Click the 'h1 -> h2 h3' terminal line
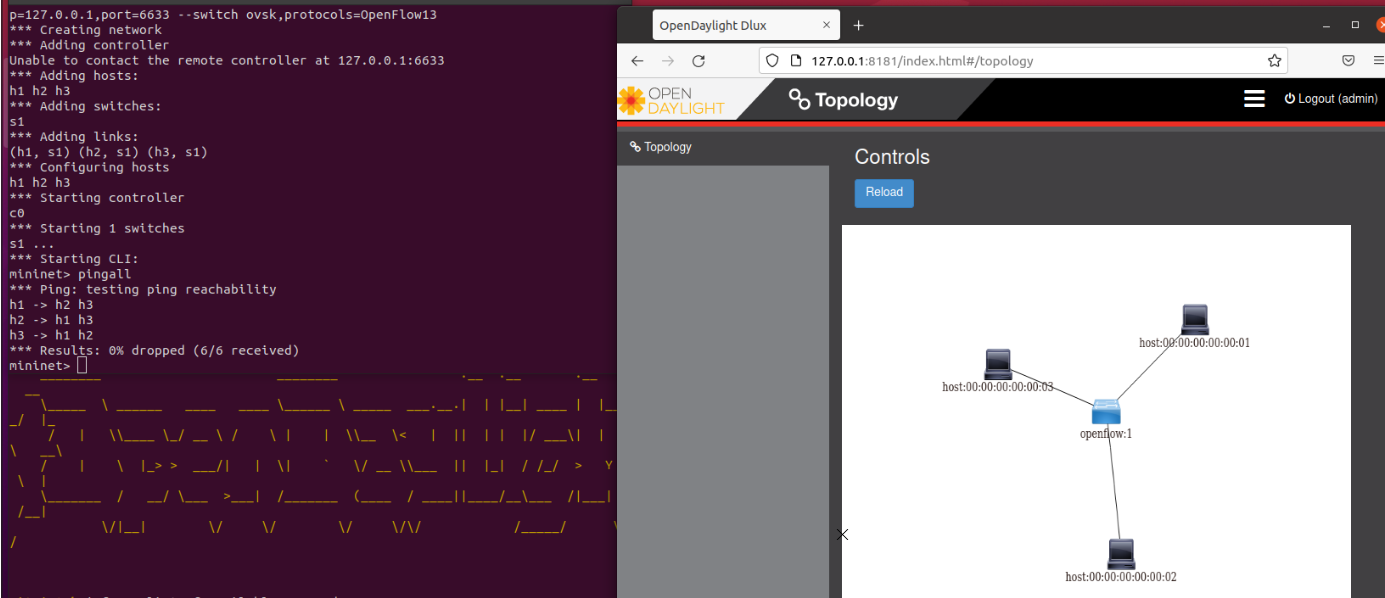Image resolution: width=1385 pixels, height=598 pixels. click(51, 305)
